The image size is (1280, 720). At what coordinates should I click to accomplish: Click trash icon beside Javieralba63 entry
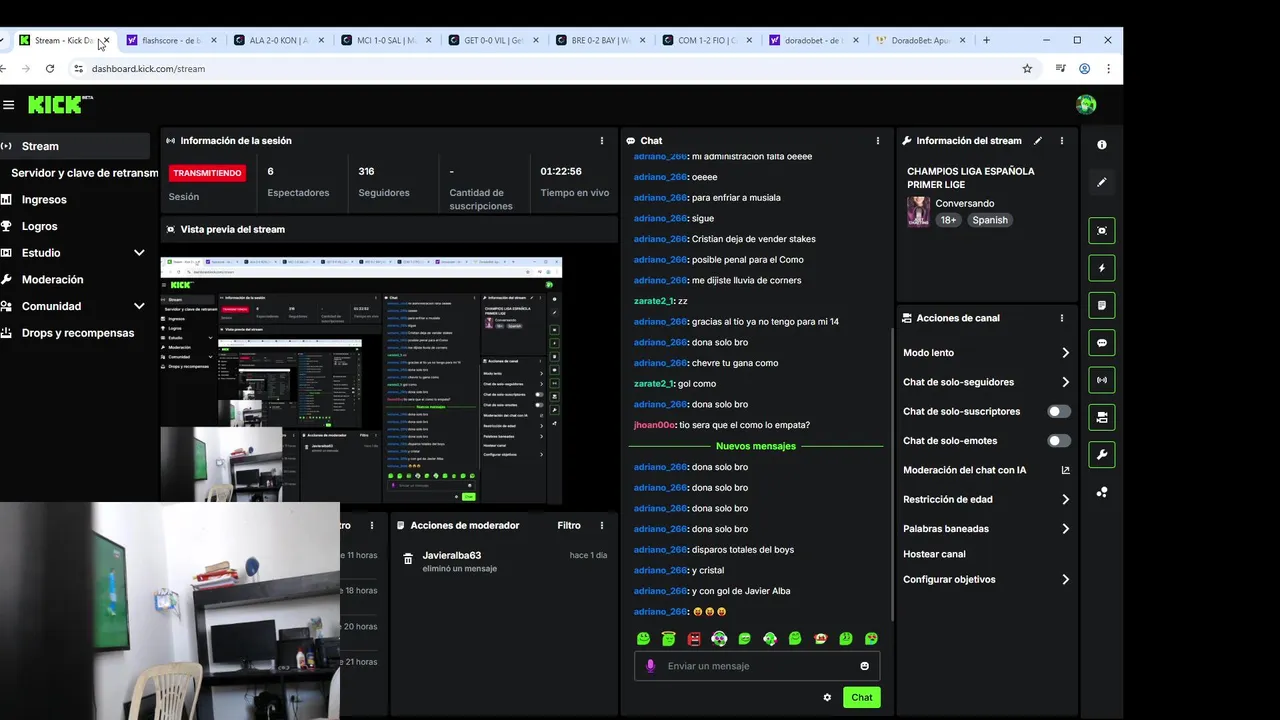tap(408, 559)
